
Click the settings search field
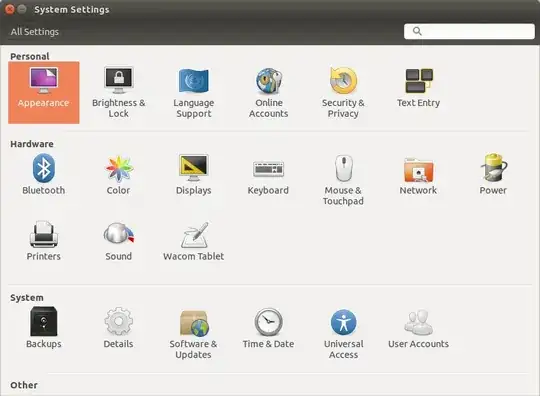[x=469, y=31]
